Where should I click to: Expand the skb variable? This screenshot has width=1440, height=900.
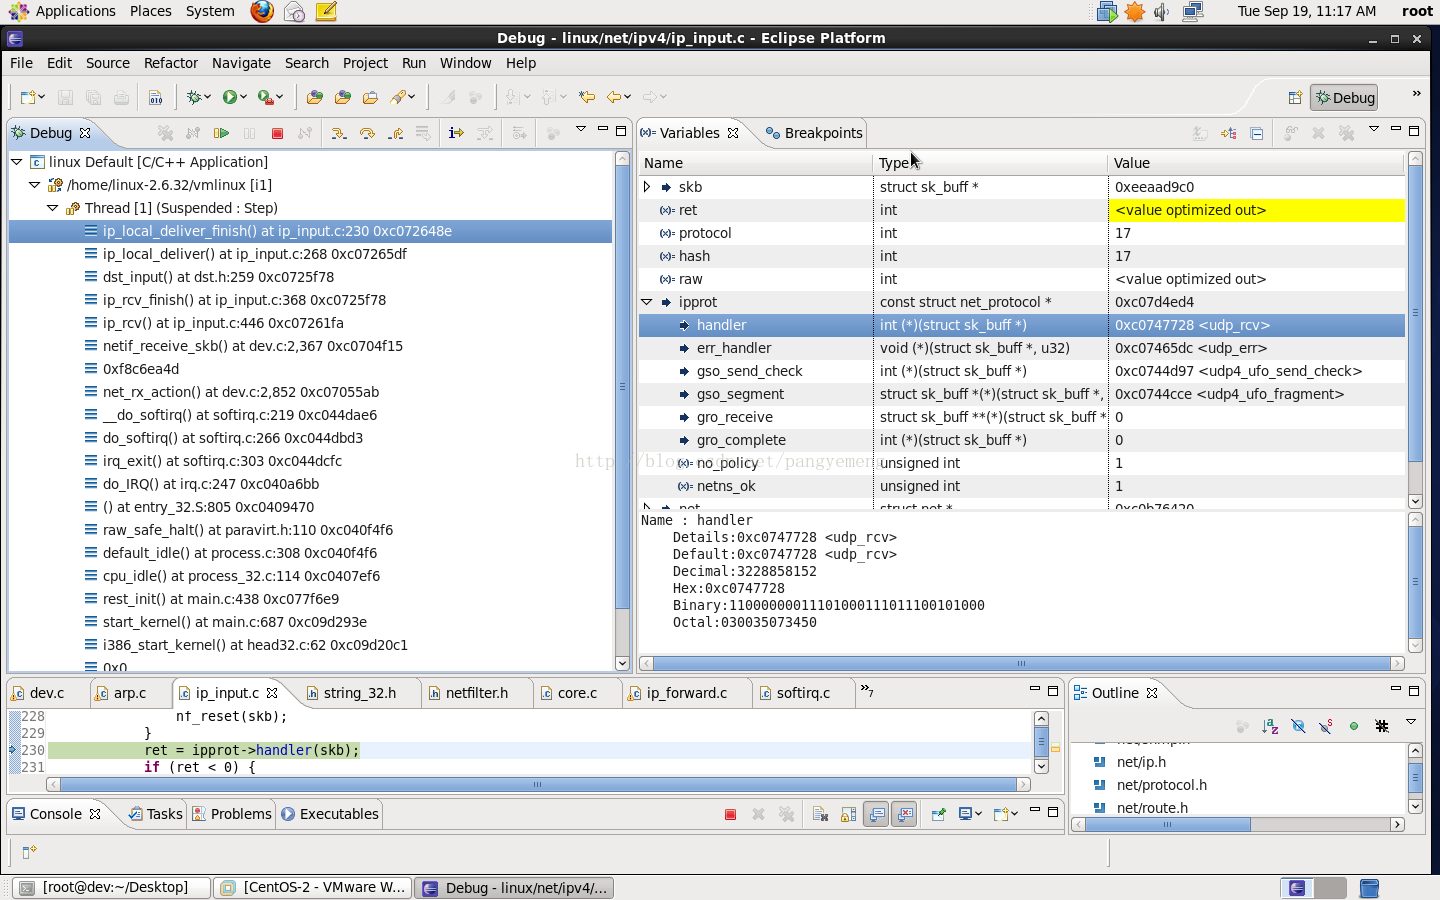pos(647,187)
